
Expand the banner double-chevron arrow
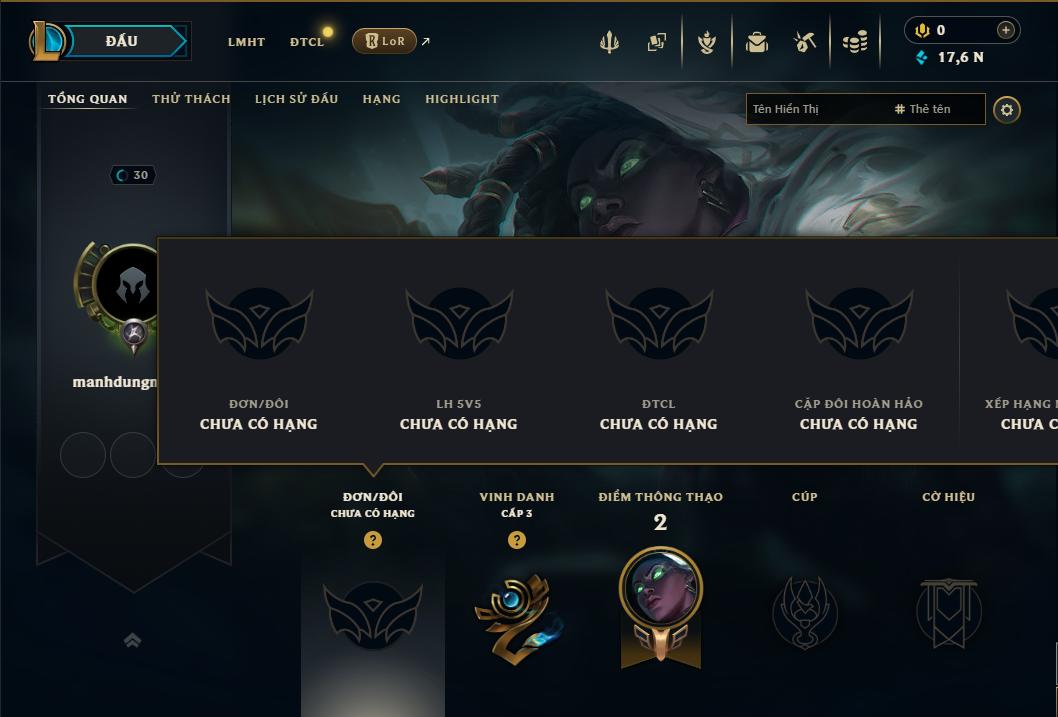pyautogui.click(x=132, y=640)
